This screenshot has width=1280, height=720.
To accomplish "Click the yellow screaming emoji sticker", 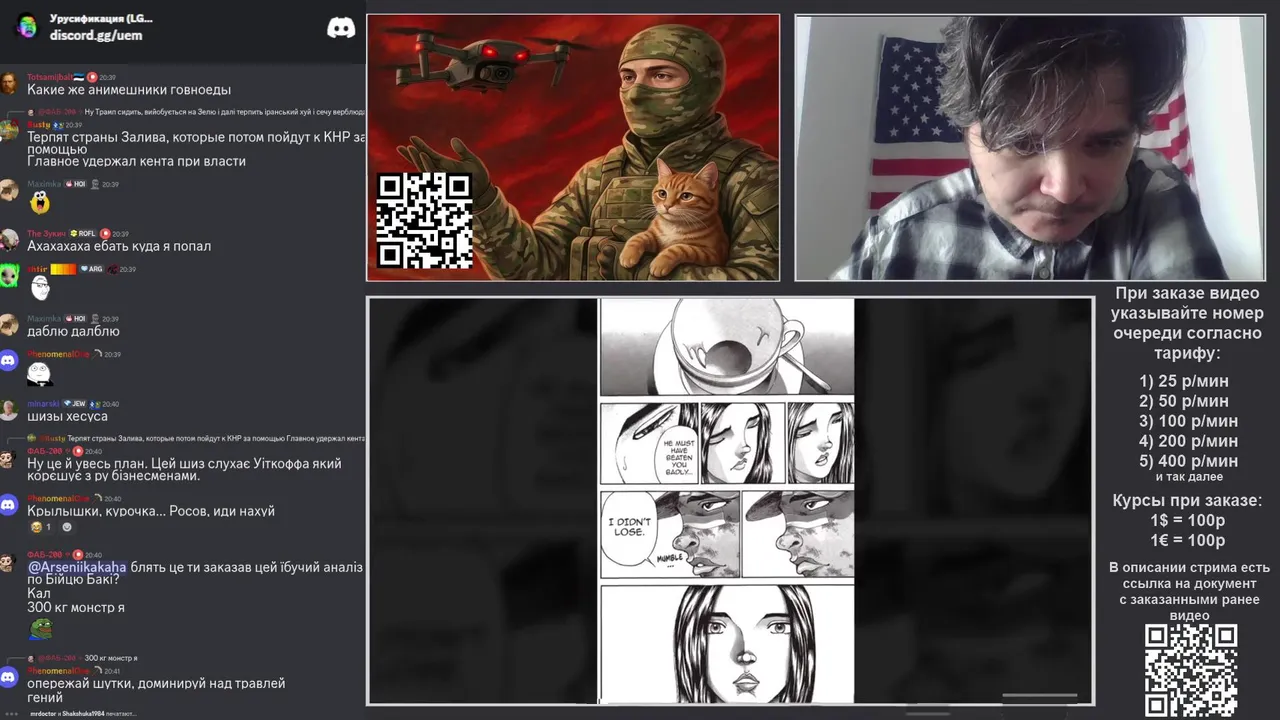I will tap(40, 203).
